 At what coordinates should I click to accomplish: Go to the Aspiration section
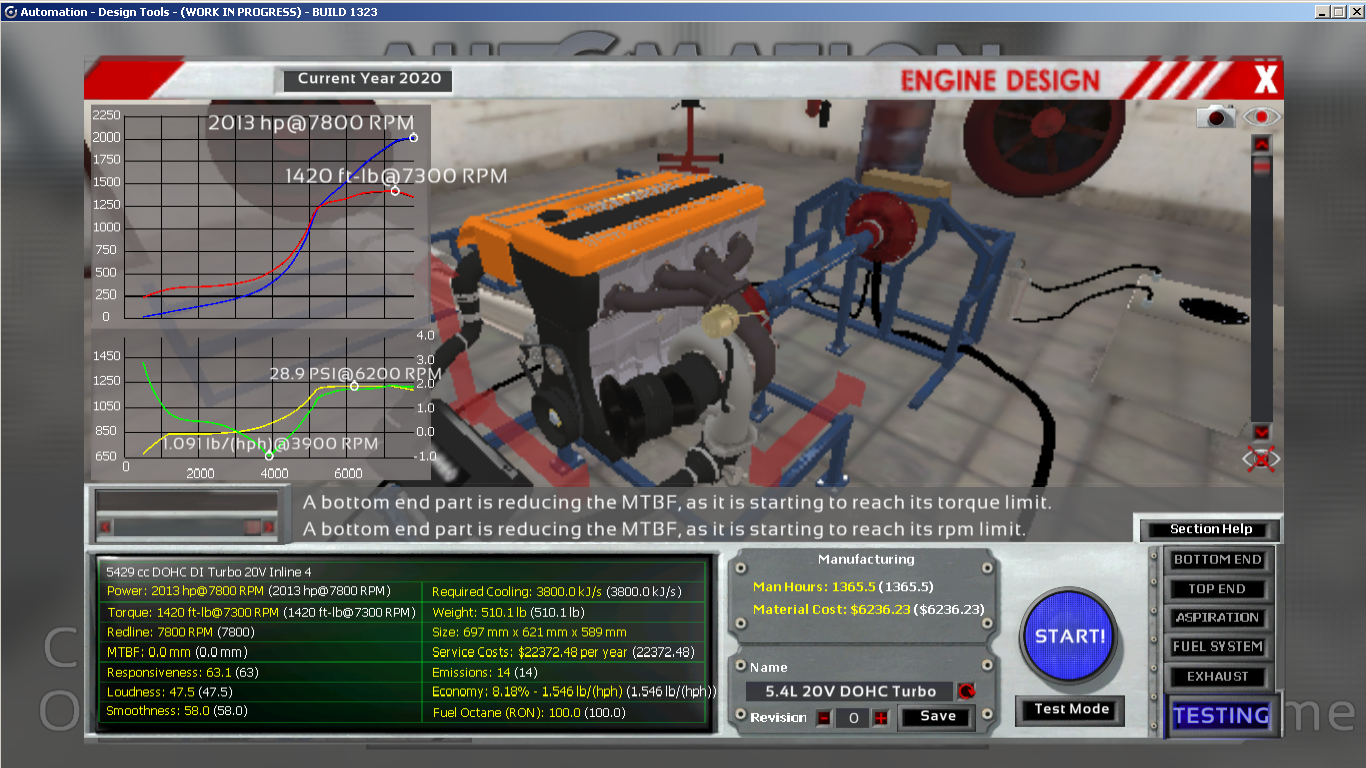pyautogui.click(x=1217, y=618)
